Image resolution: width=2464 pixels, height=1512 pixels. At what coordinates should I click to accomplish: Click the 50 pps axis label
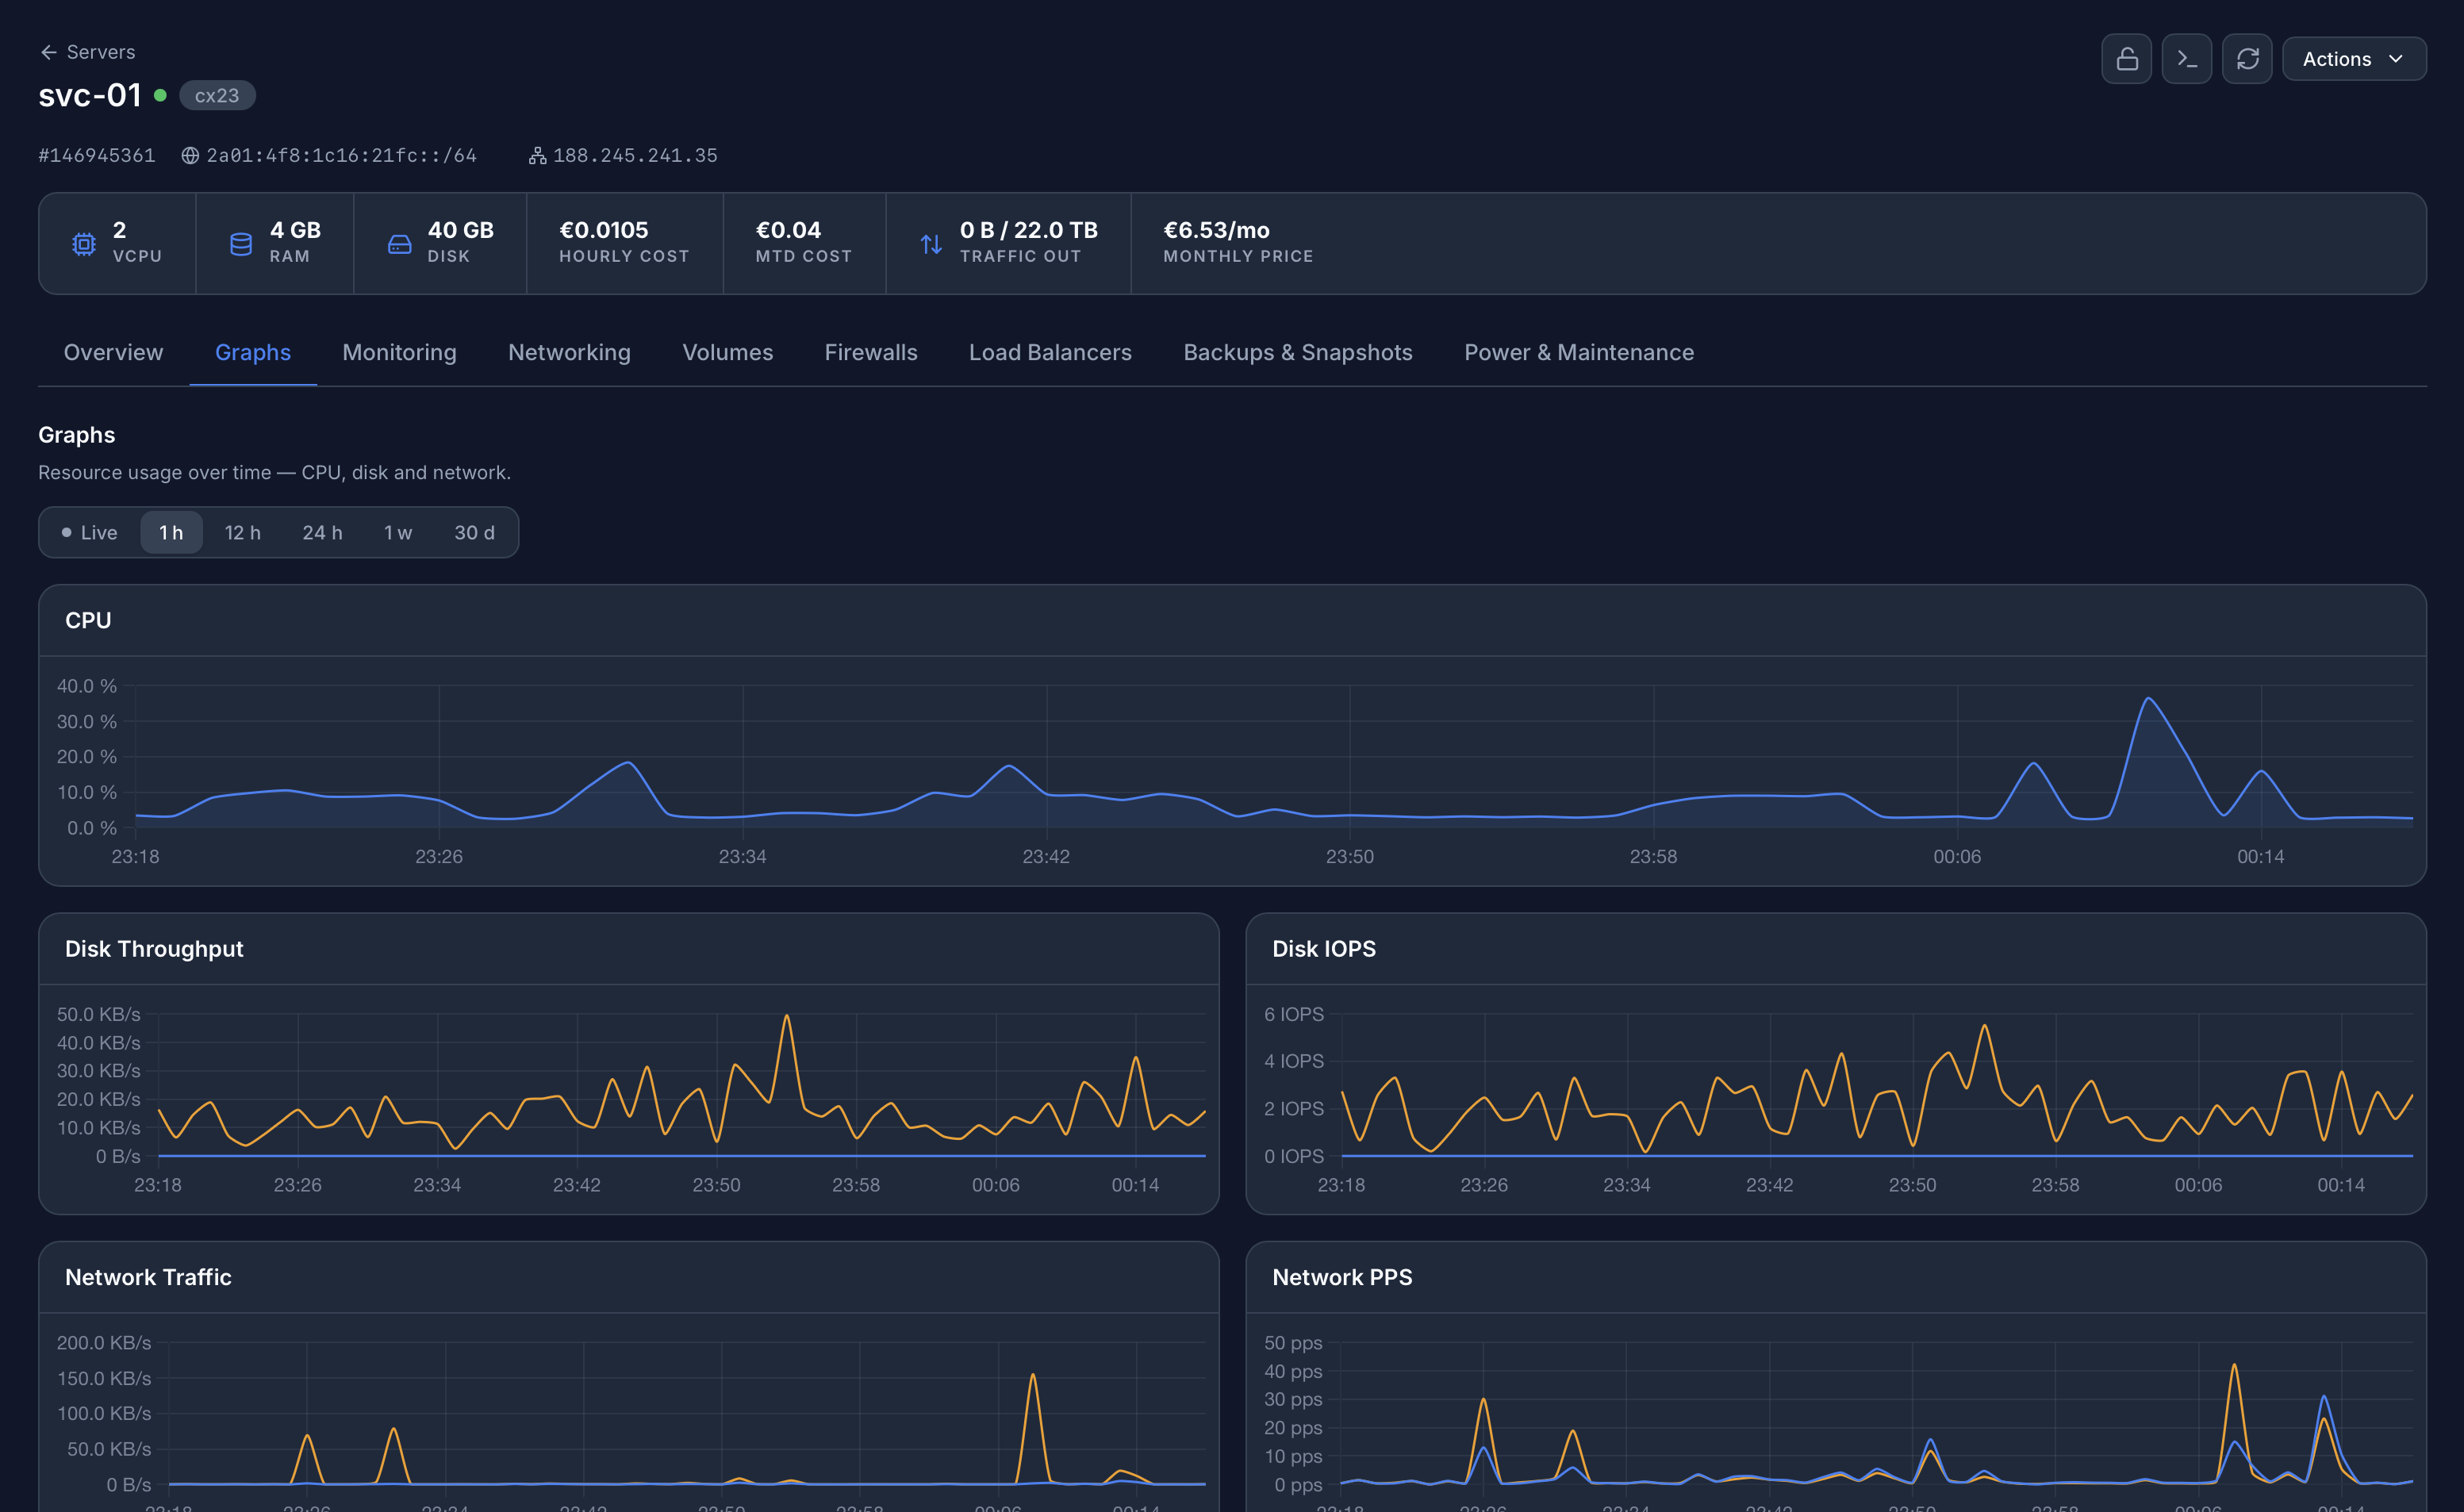coord(1293,1342)
